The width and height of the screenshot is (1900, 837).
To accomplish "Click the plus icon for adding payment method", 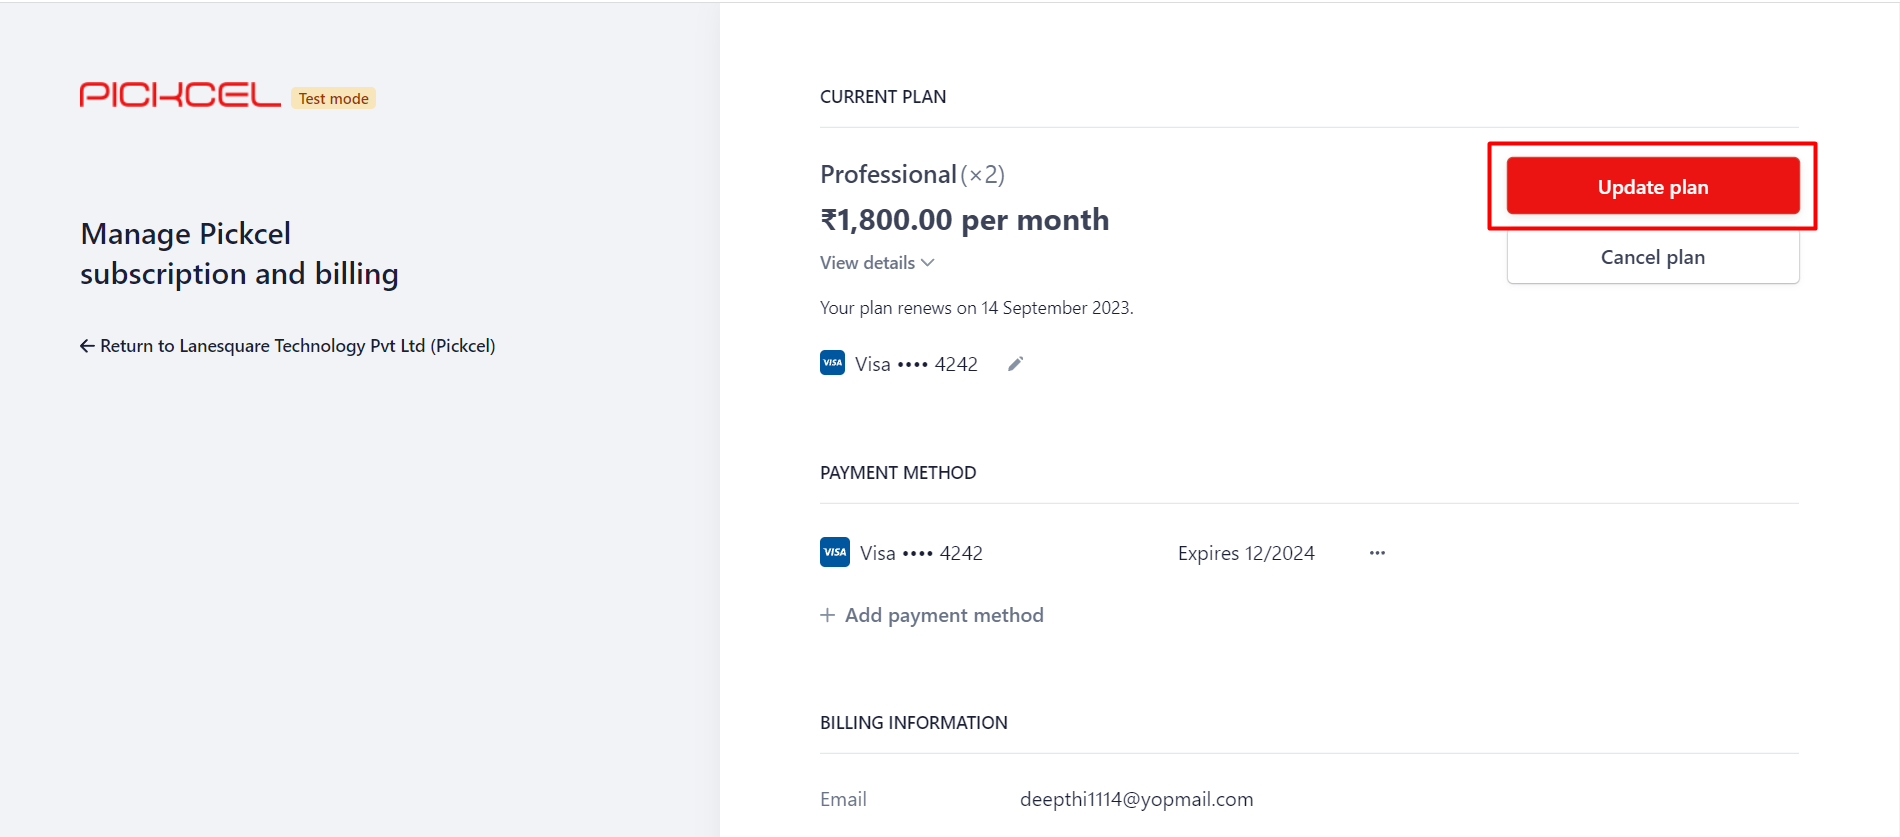I will 827,615.
